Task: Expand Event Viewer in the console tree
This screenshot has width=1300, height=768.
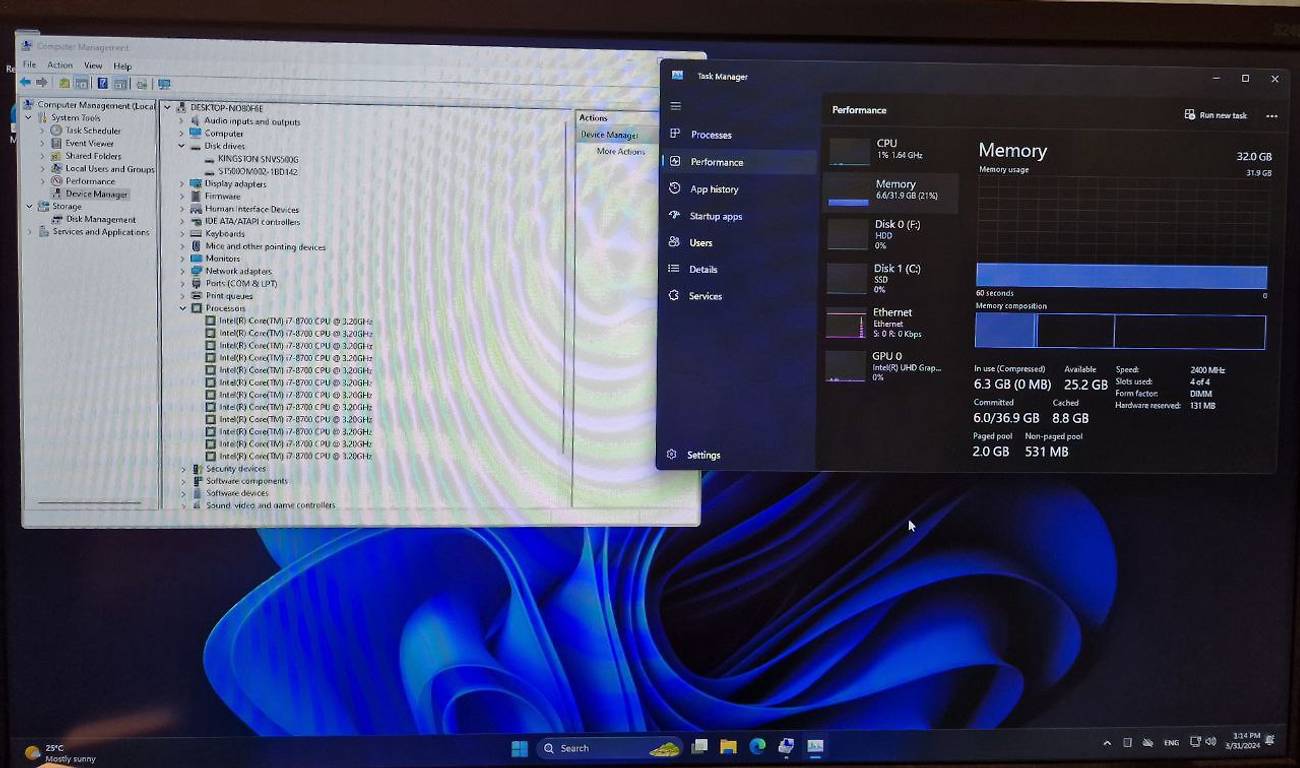Action: pyautogui.click(x=42, y=144)
